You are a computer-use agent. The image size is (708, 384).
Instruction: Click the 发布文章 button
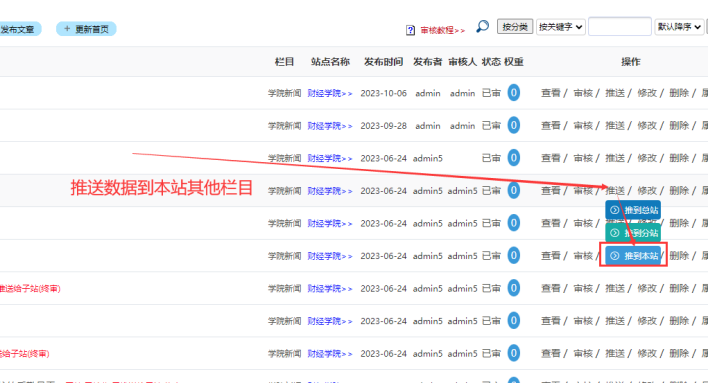(18, 29)
